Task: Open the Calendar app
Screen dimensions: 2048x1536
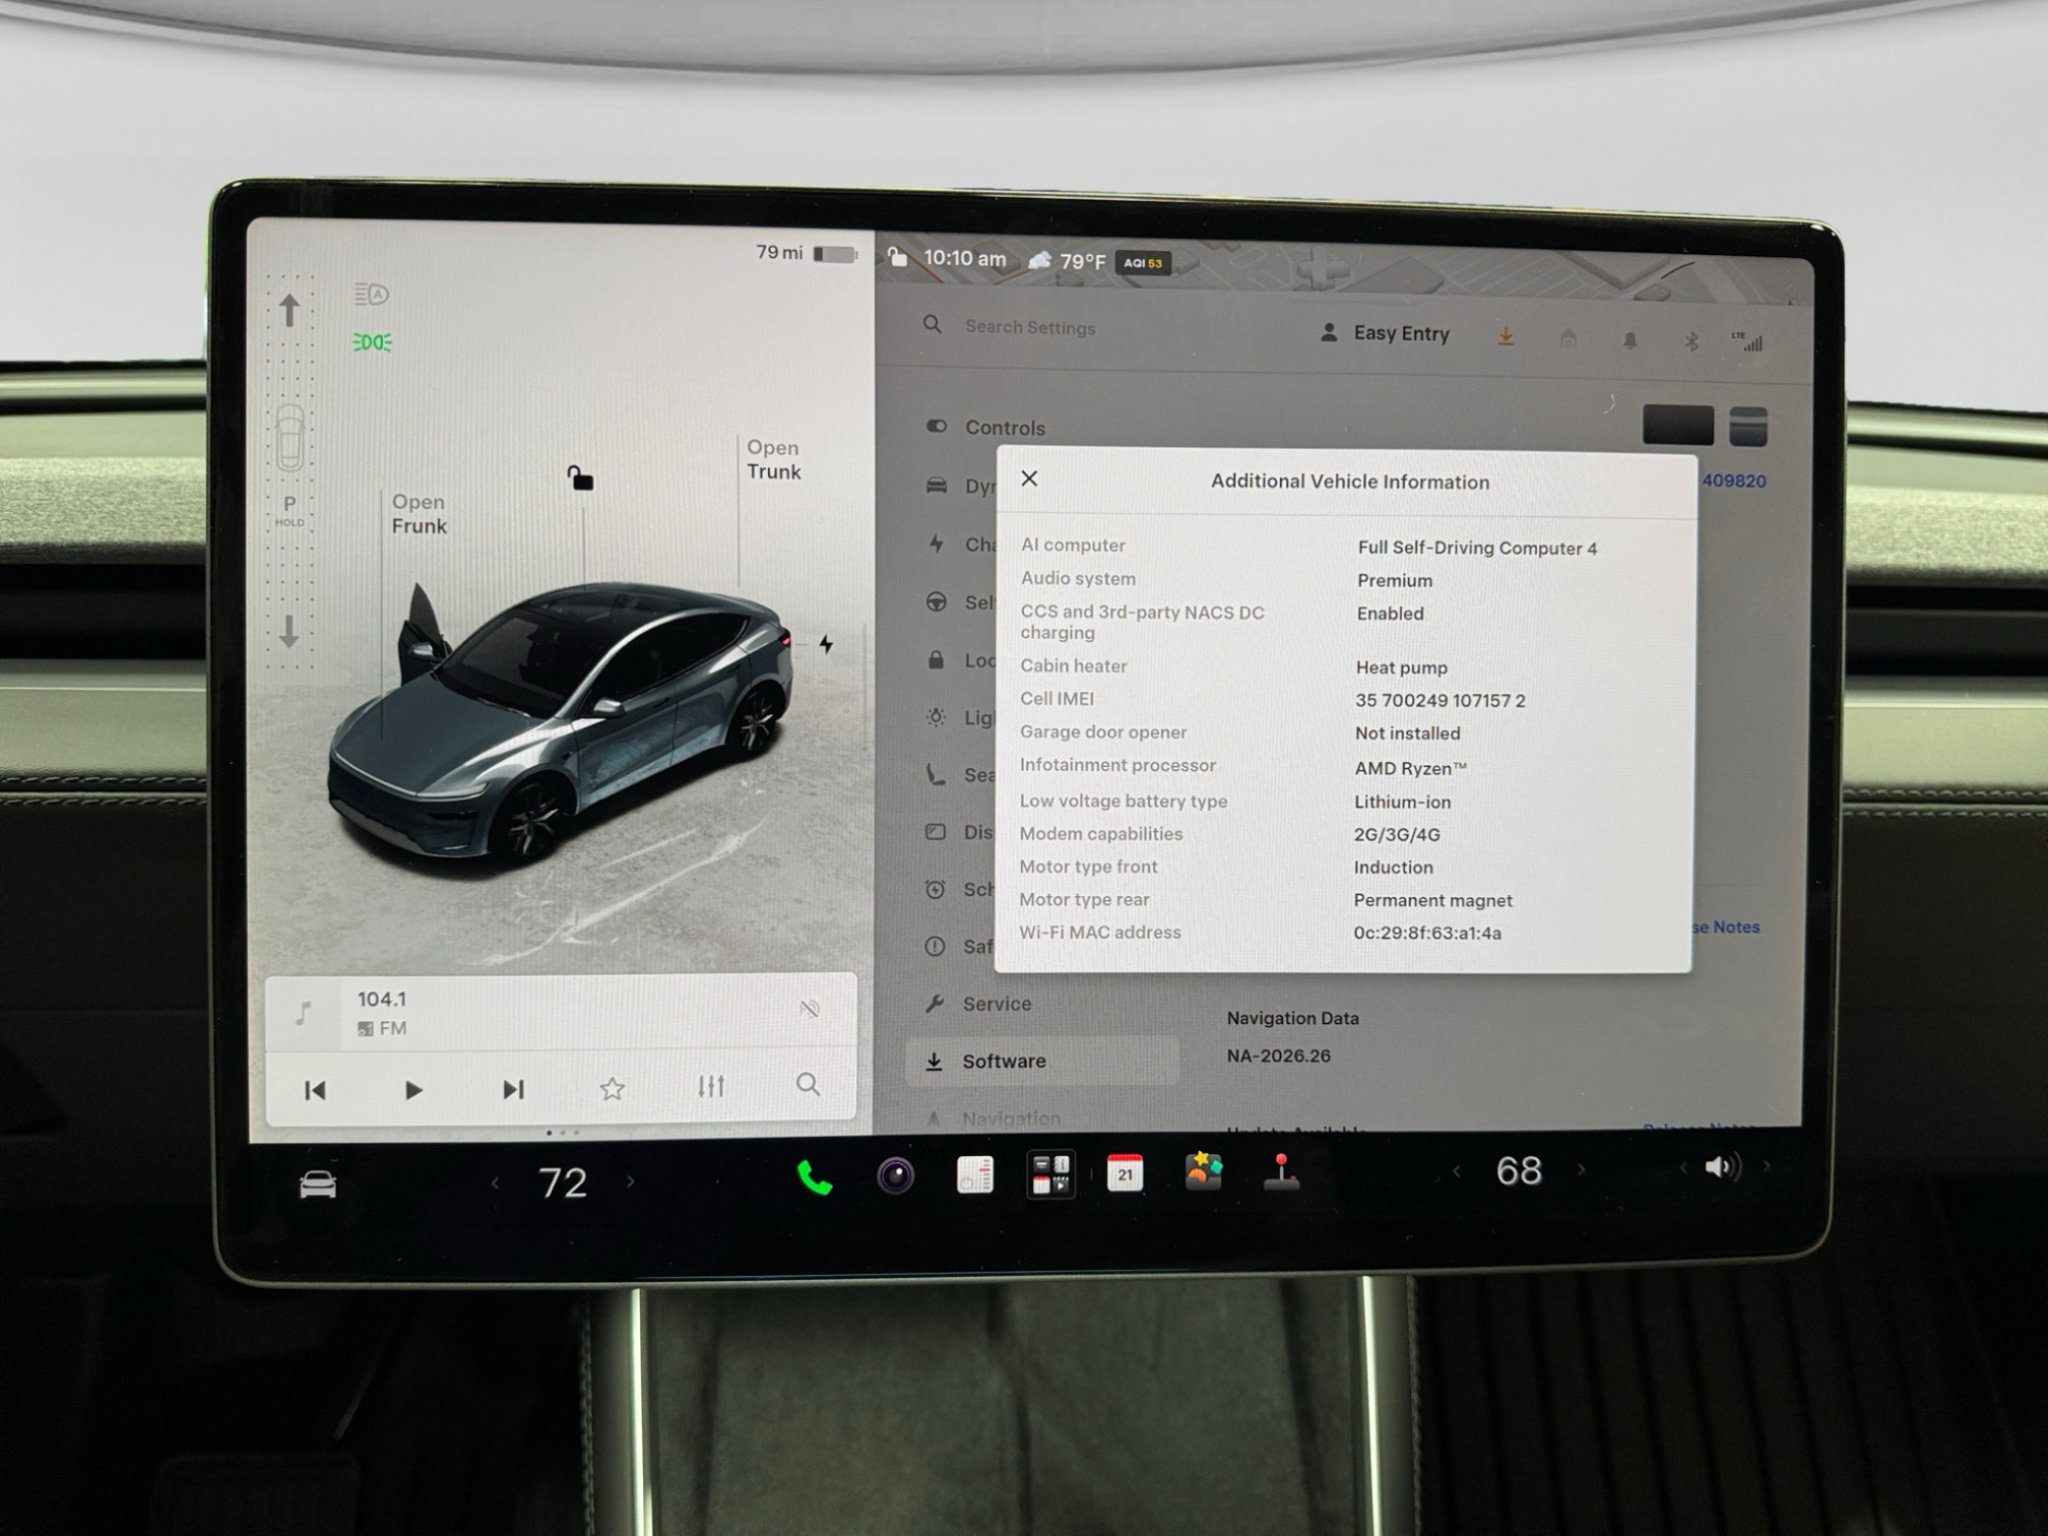Action: pos(1125,1173)
